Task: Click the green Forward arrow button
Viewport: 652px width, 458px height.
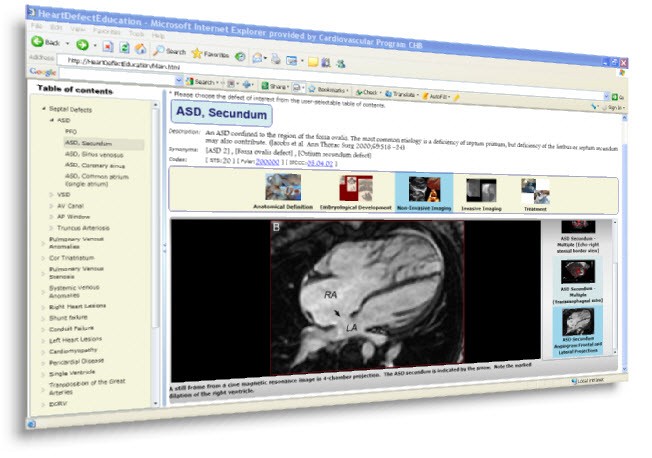Action: coord(82,45)
